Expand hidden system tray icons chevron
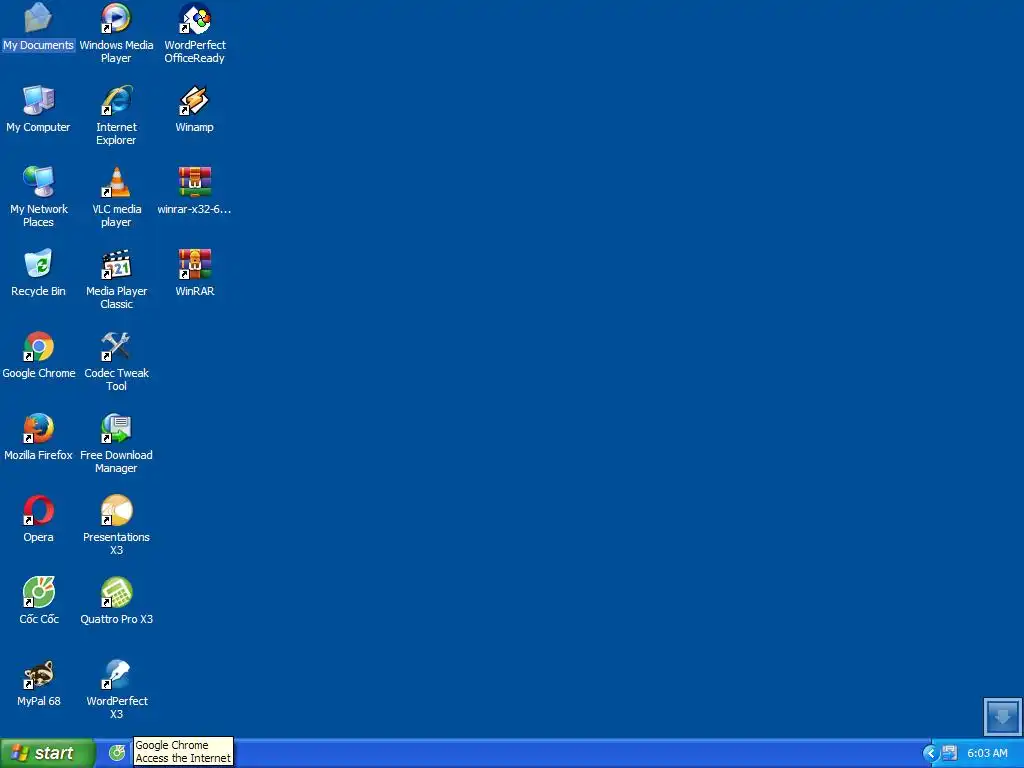This screenshot has width=1024, height=768. (931, 753)
